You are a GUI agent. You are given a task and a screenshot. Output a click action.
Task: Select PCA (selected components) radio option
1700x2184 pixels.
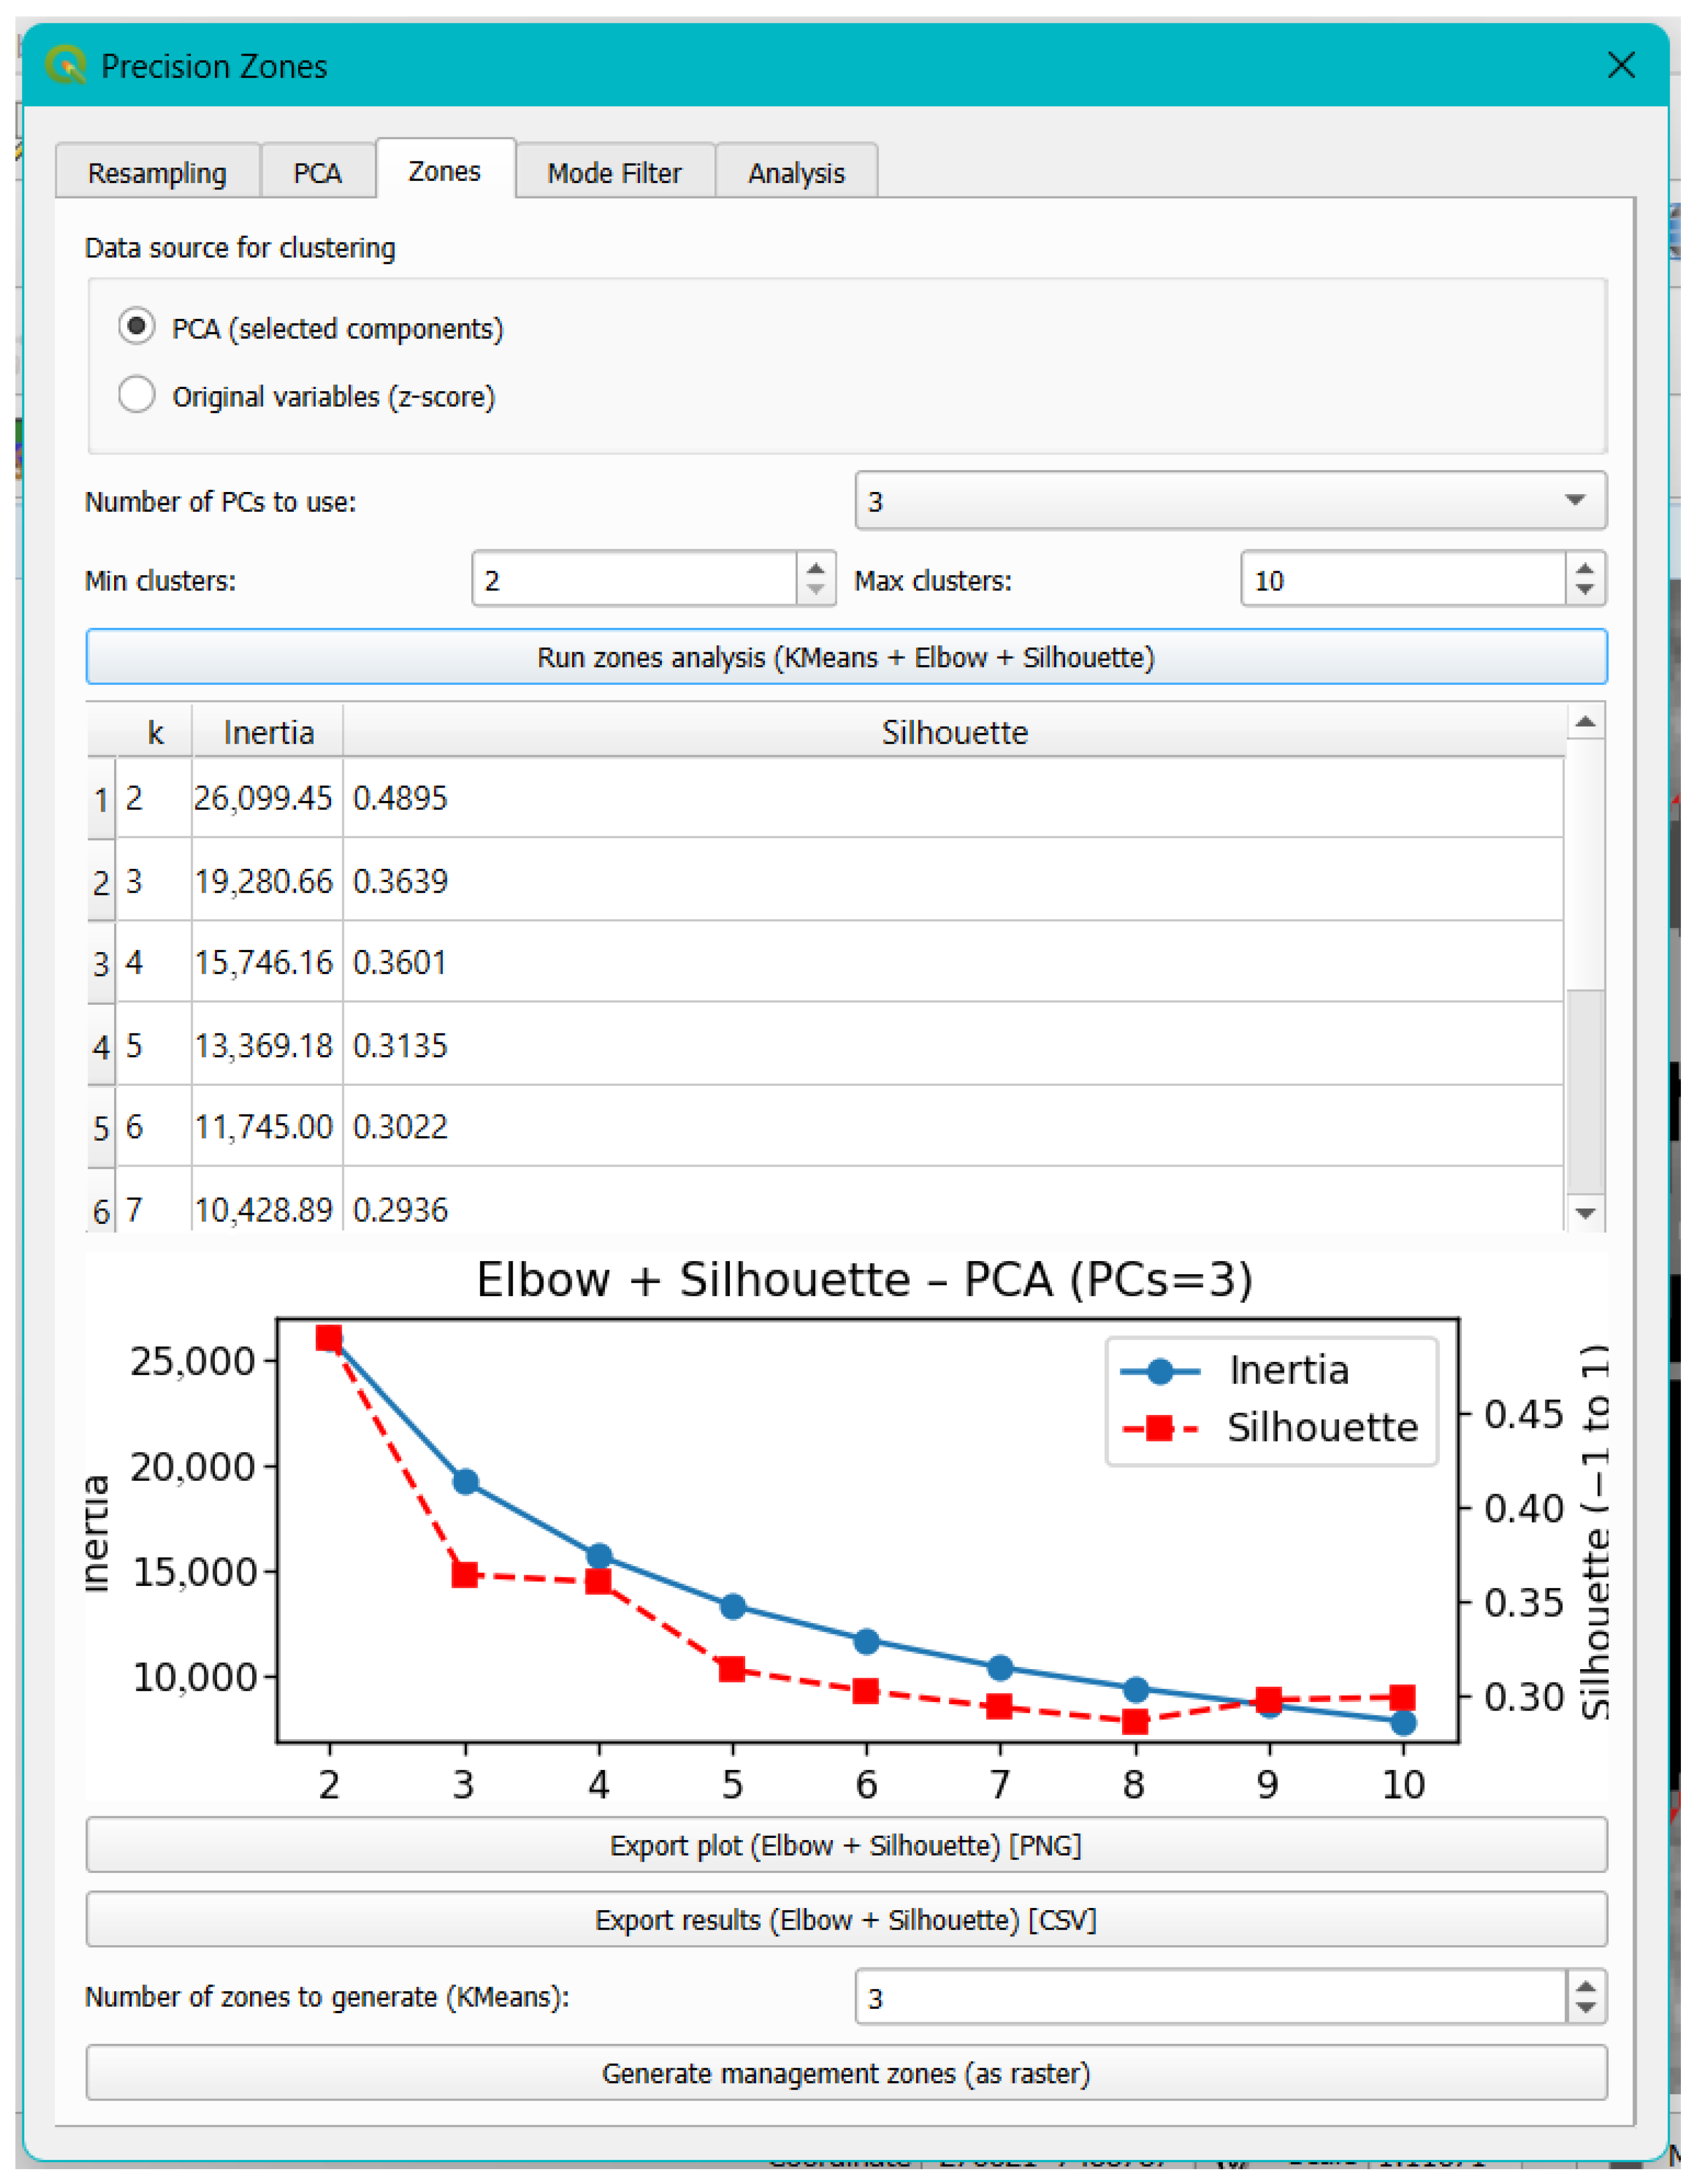(x=137, y=327)
